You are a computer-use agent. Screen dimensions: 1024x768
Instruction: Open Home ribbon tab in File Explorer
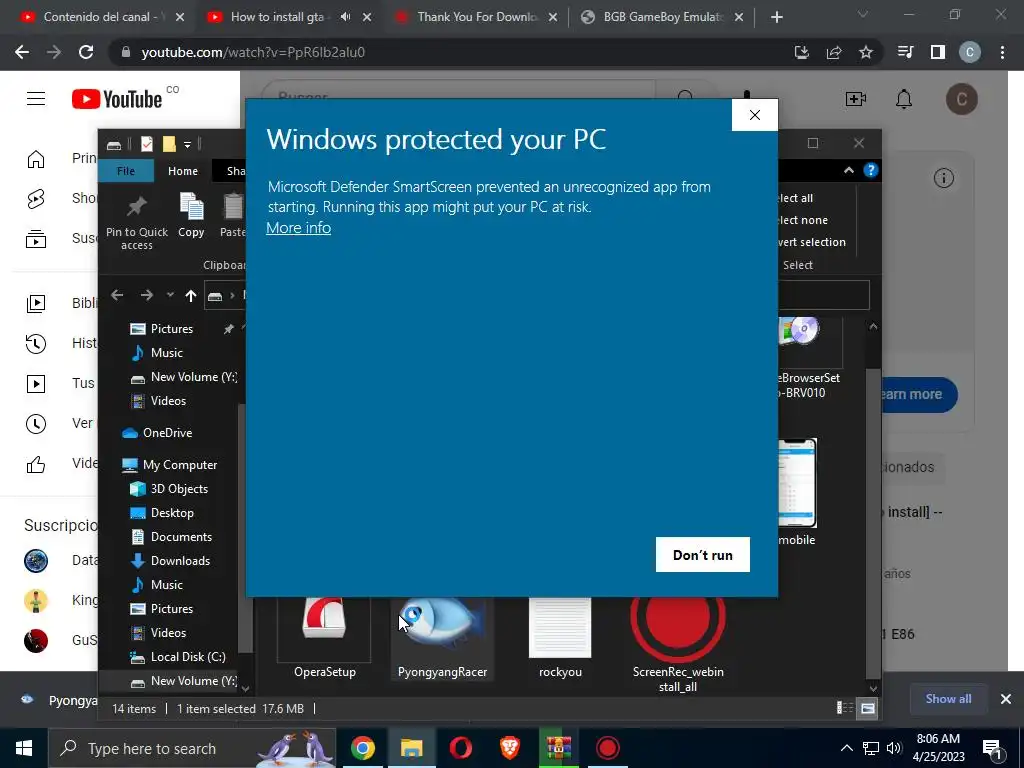183,171
